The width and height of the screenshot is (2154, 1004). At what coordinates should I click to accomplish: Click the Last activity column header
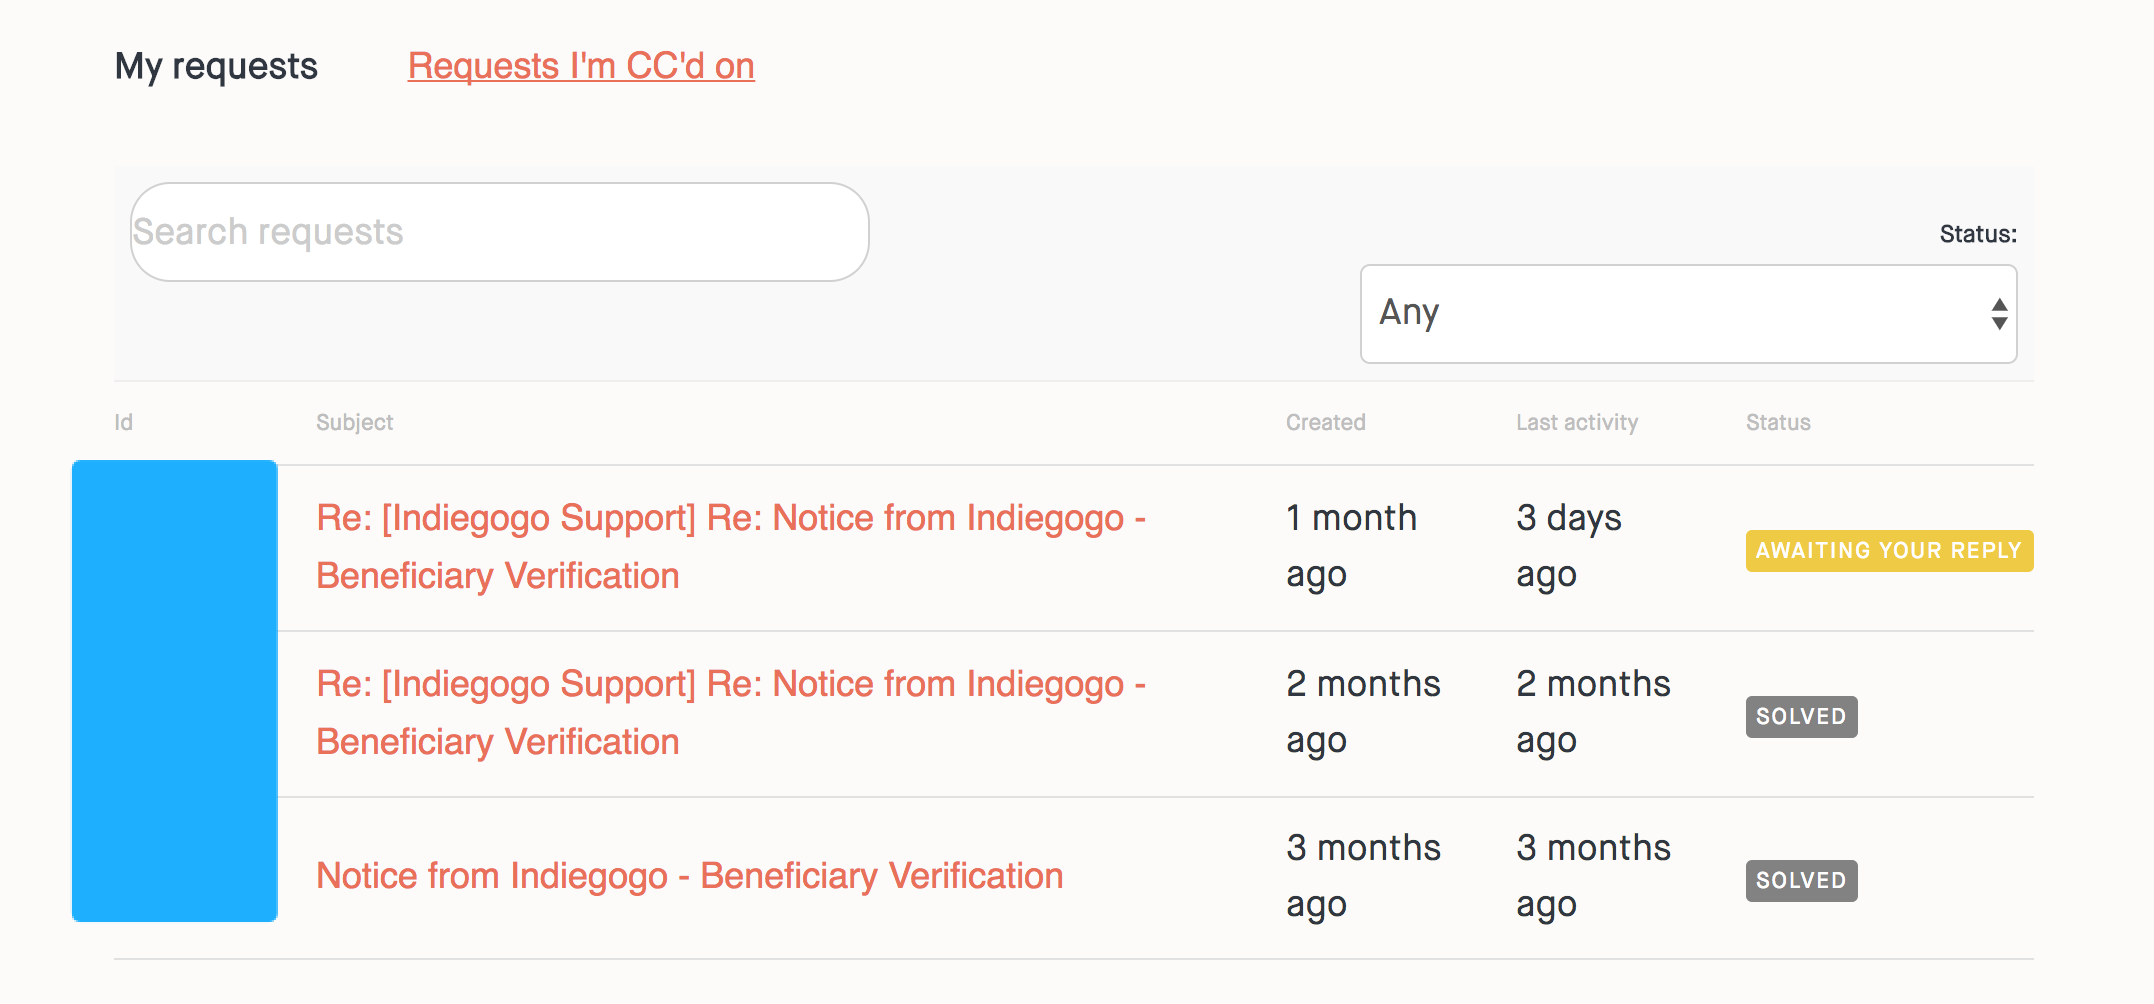pyautogui.click(x=1577, y=422)
